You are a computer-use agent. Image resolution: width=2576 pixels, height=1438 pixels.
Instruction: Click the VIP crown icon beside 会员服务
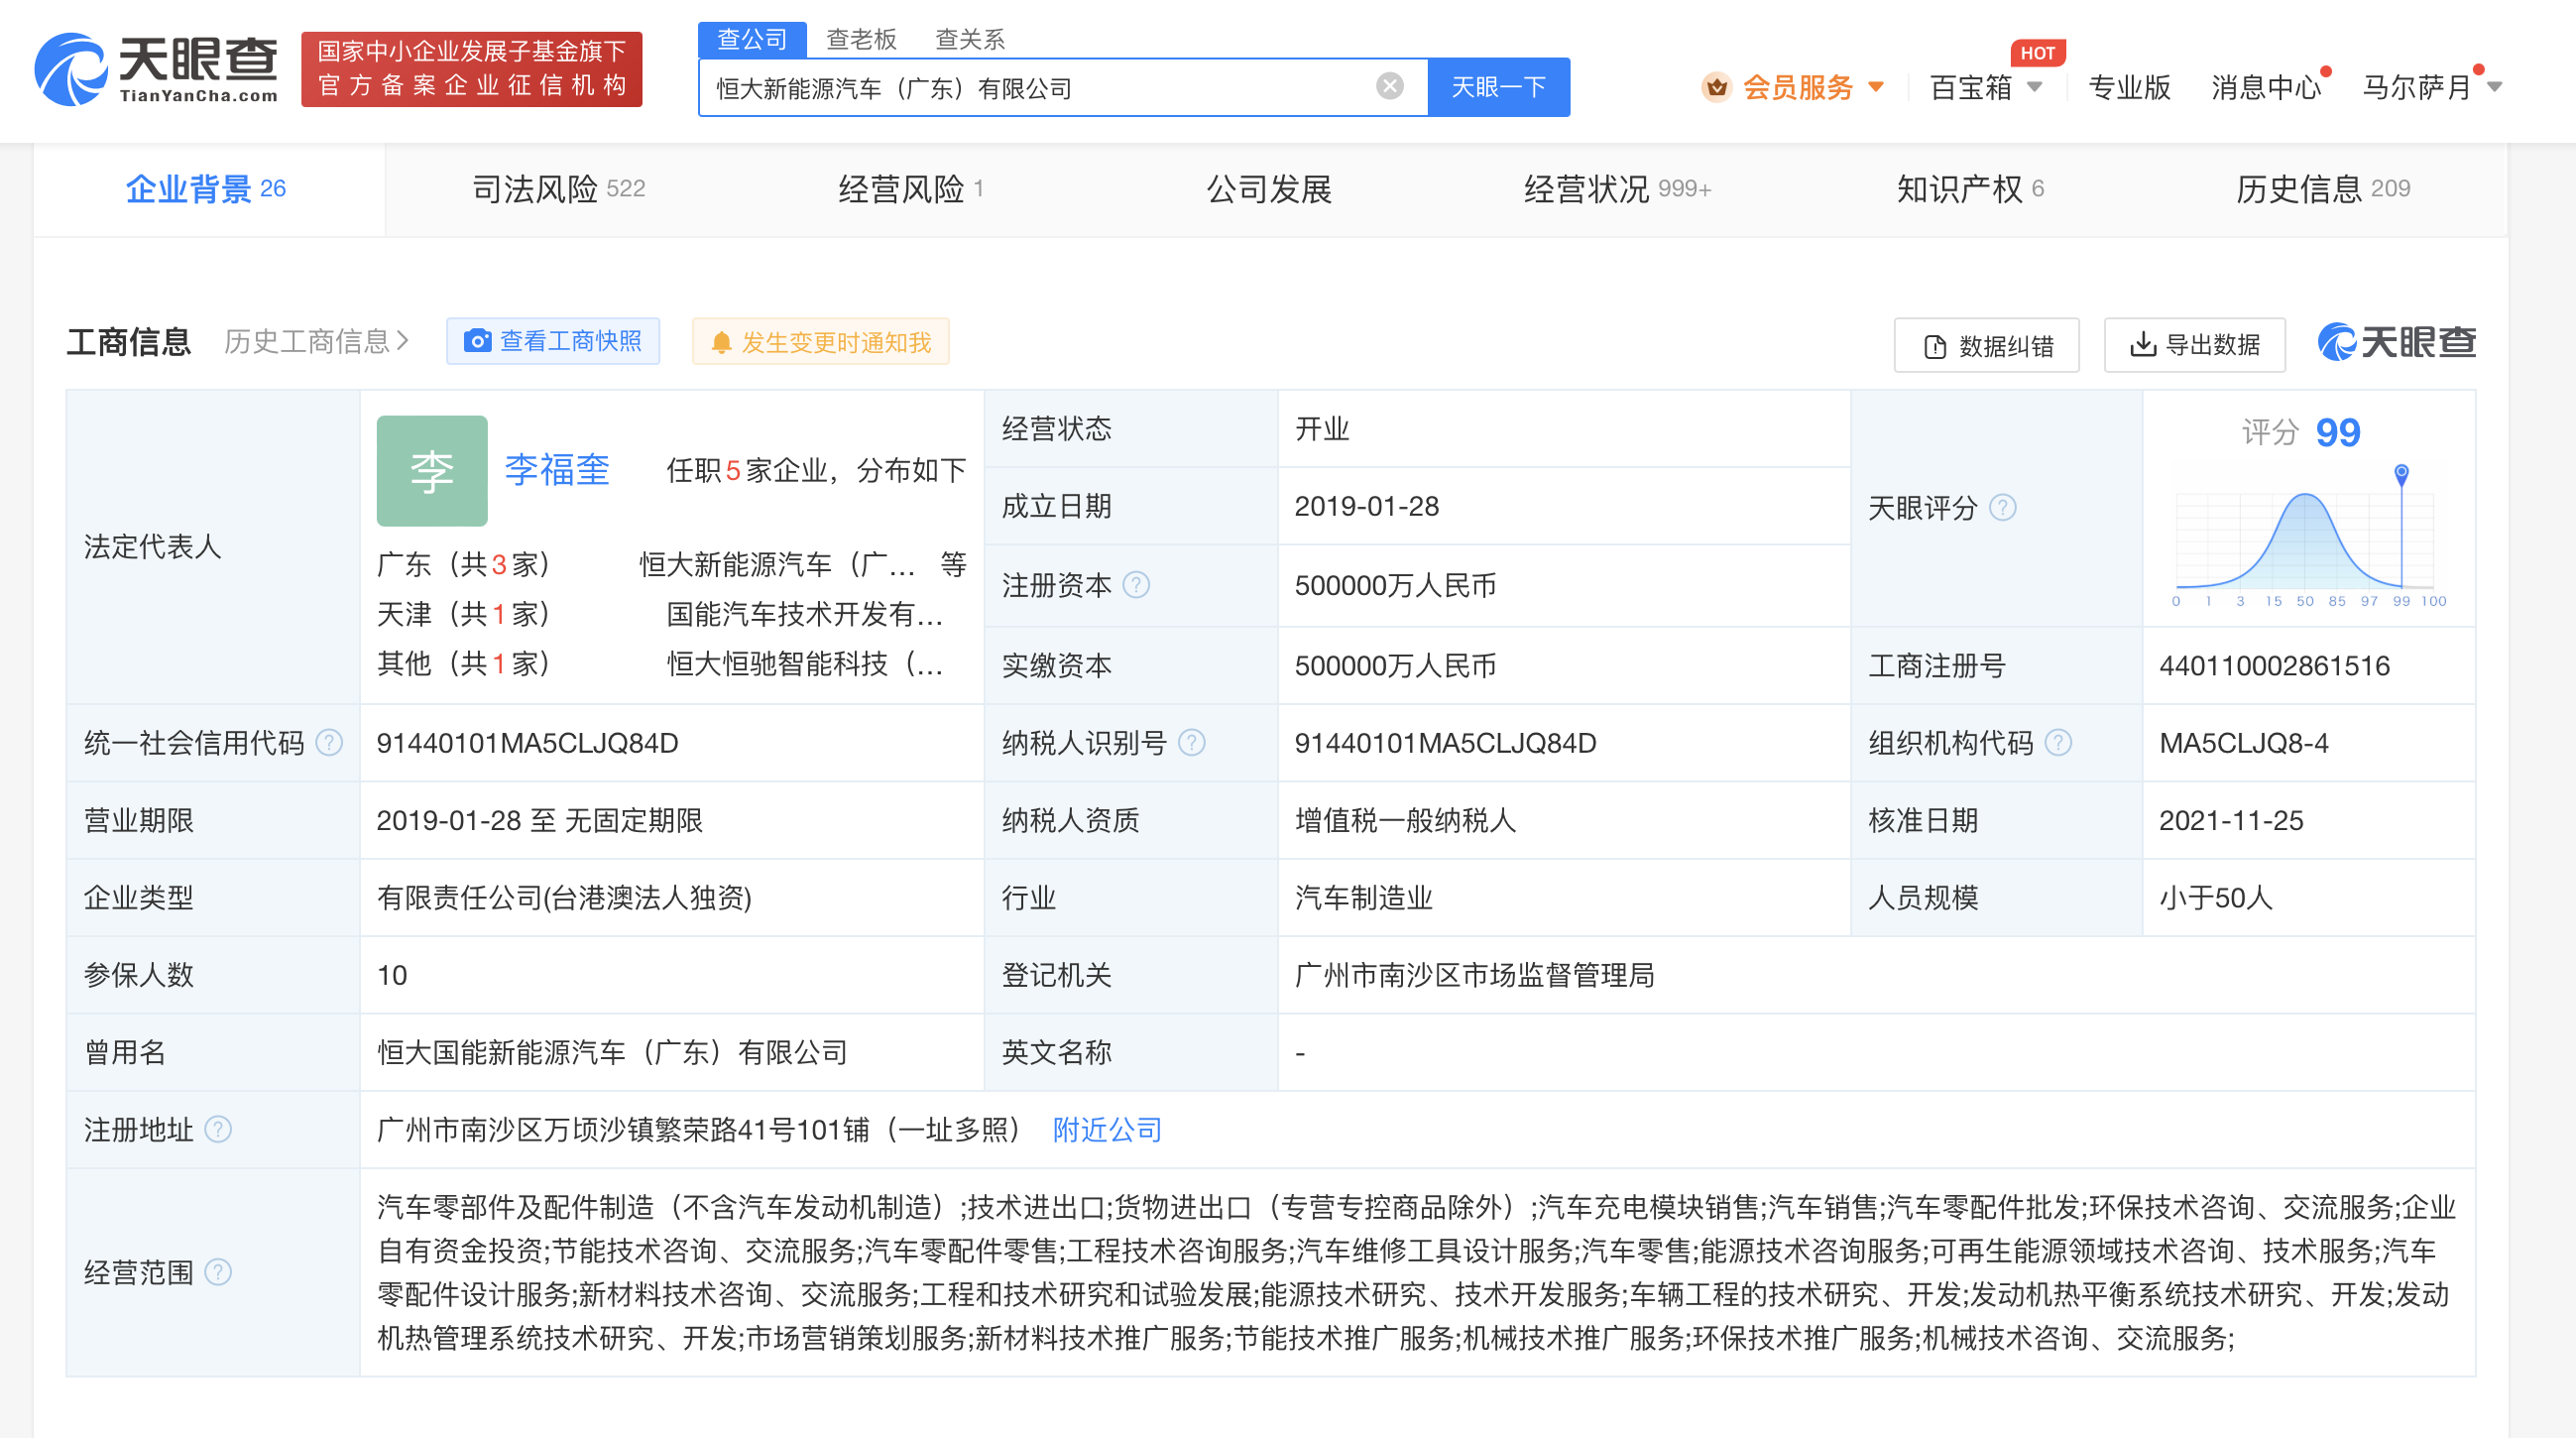pyautogui.click(x=1716, y=87)
